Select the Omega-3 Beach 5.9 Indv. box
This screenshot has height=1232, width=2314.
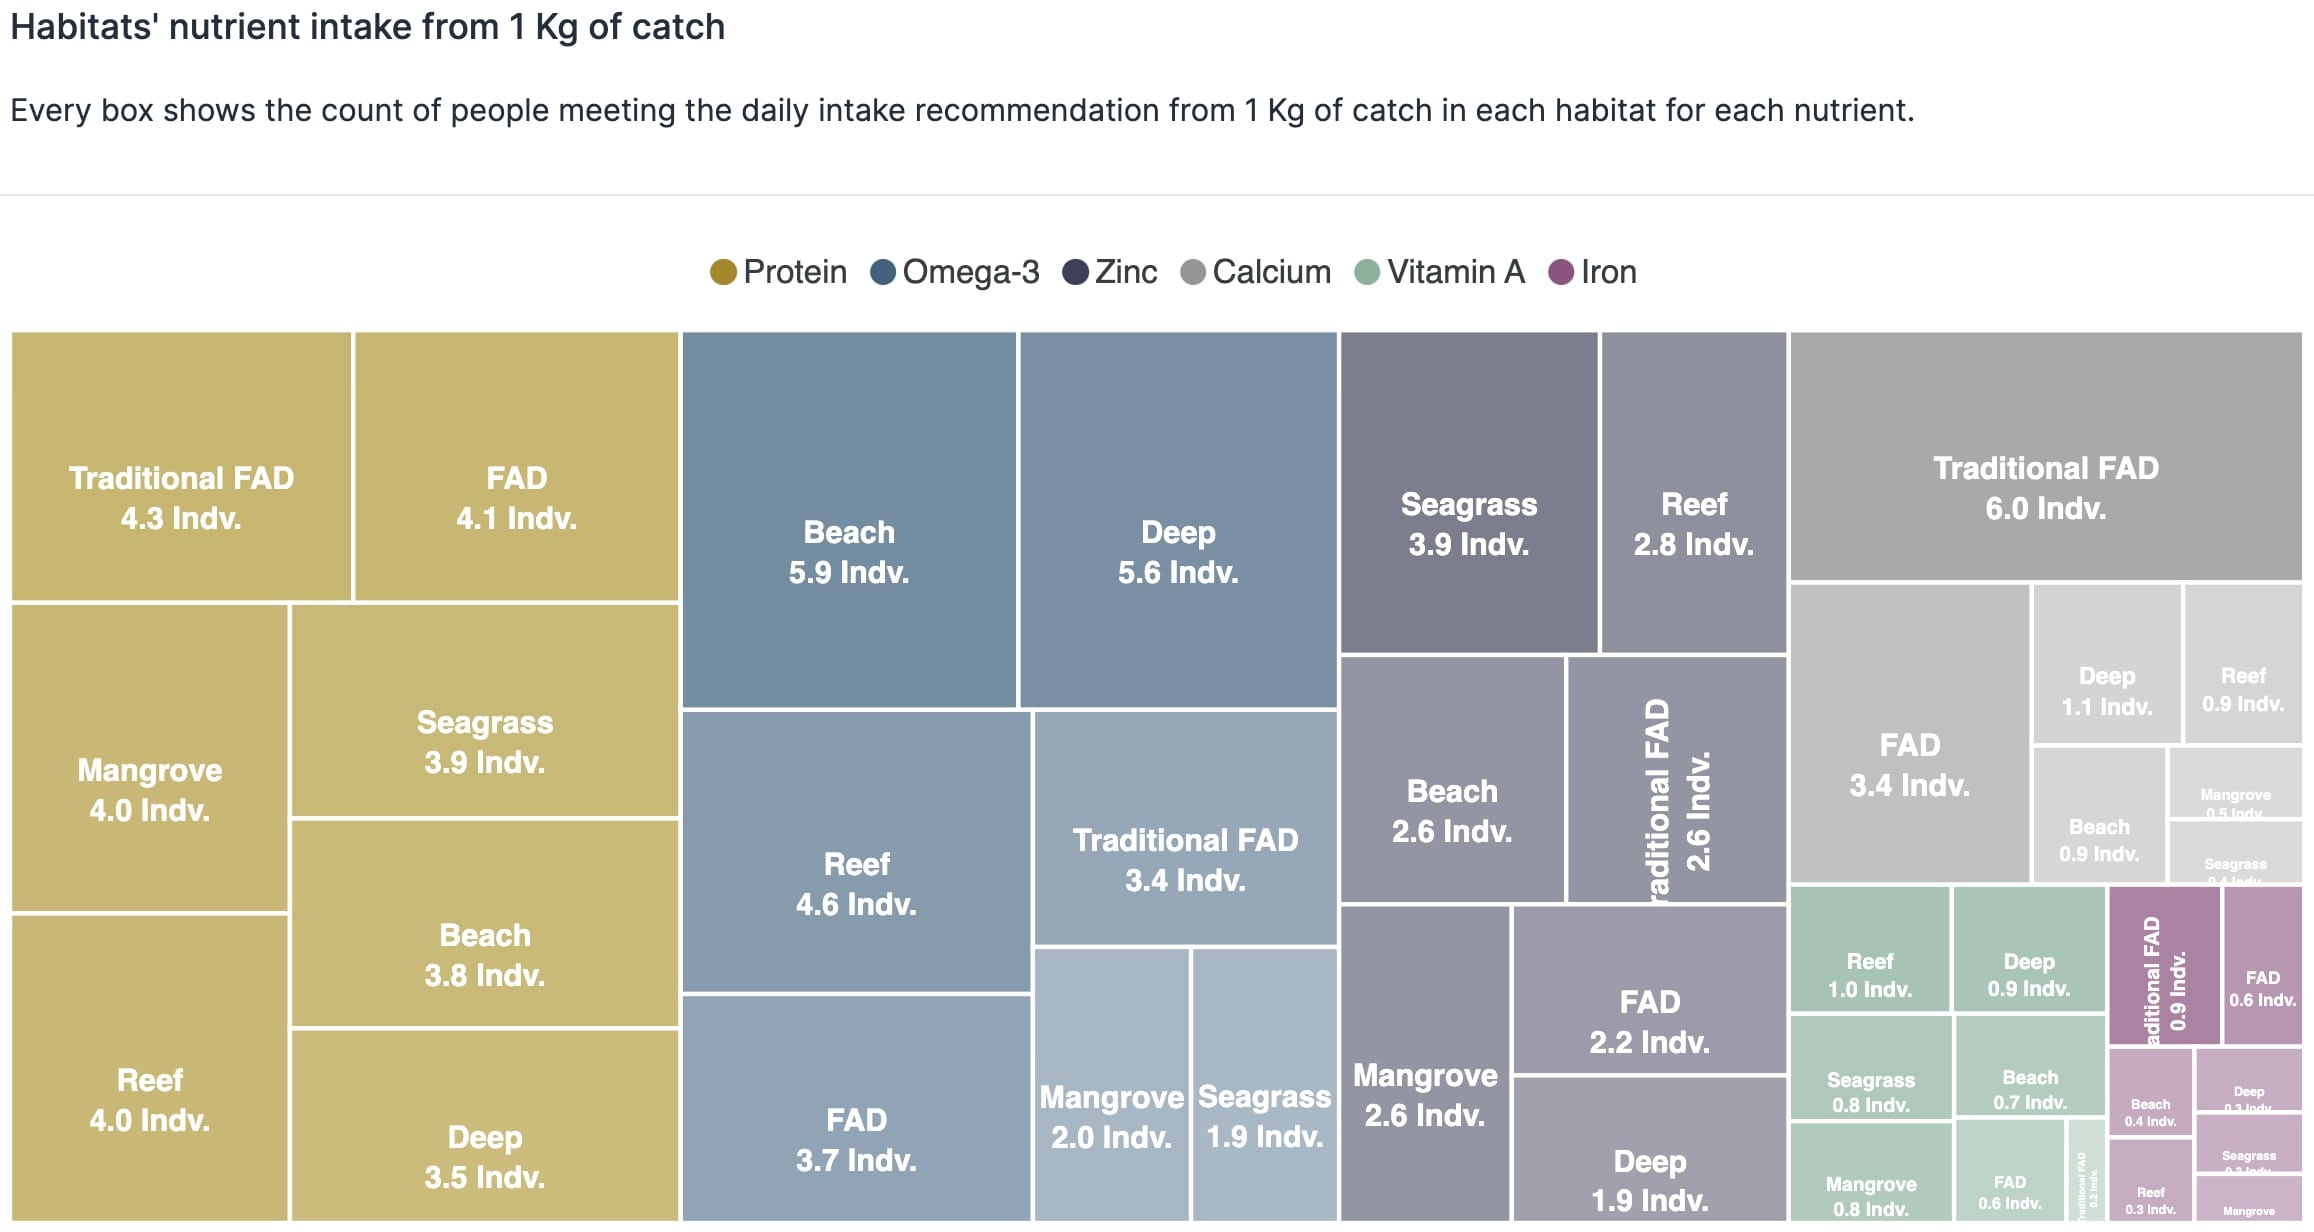(x=849, y=520)
